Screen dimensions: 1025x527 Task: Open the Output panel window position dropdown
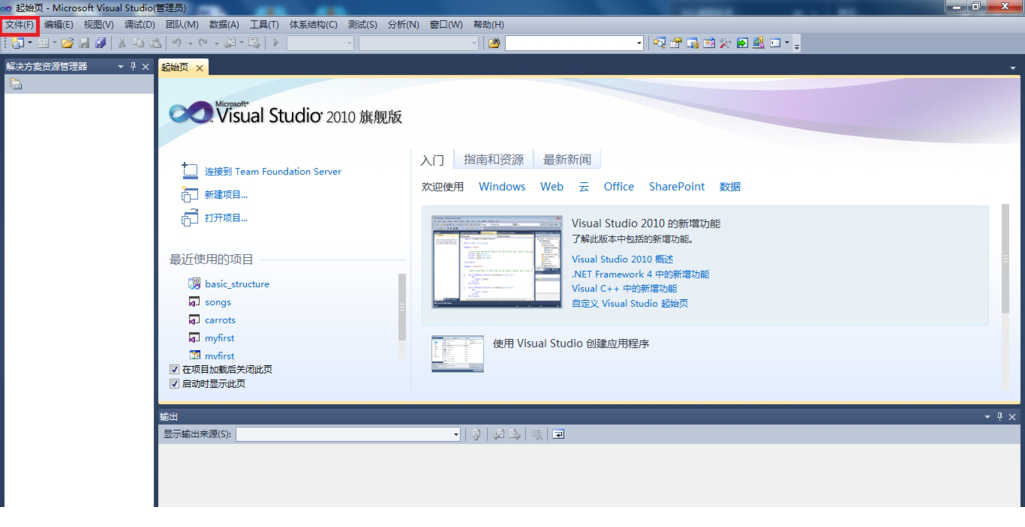pyautogui.click(x=988, y=416)
